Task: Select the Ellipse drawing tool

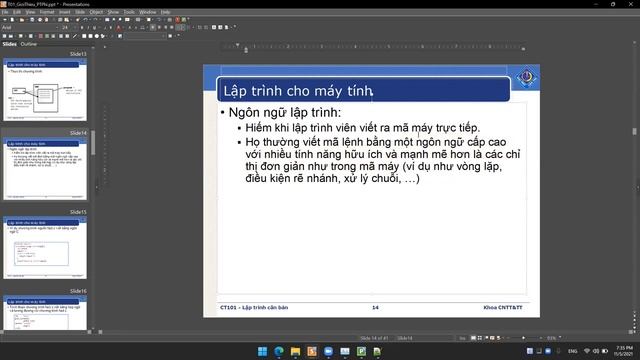Action: [x=97, y=36]
